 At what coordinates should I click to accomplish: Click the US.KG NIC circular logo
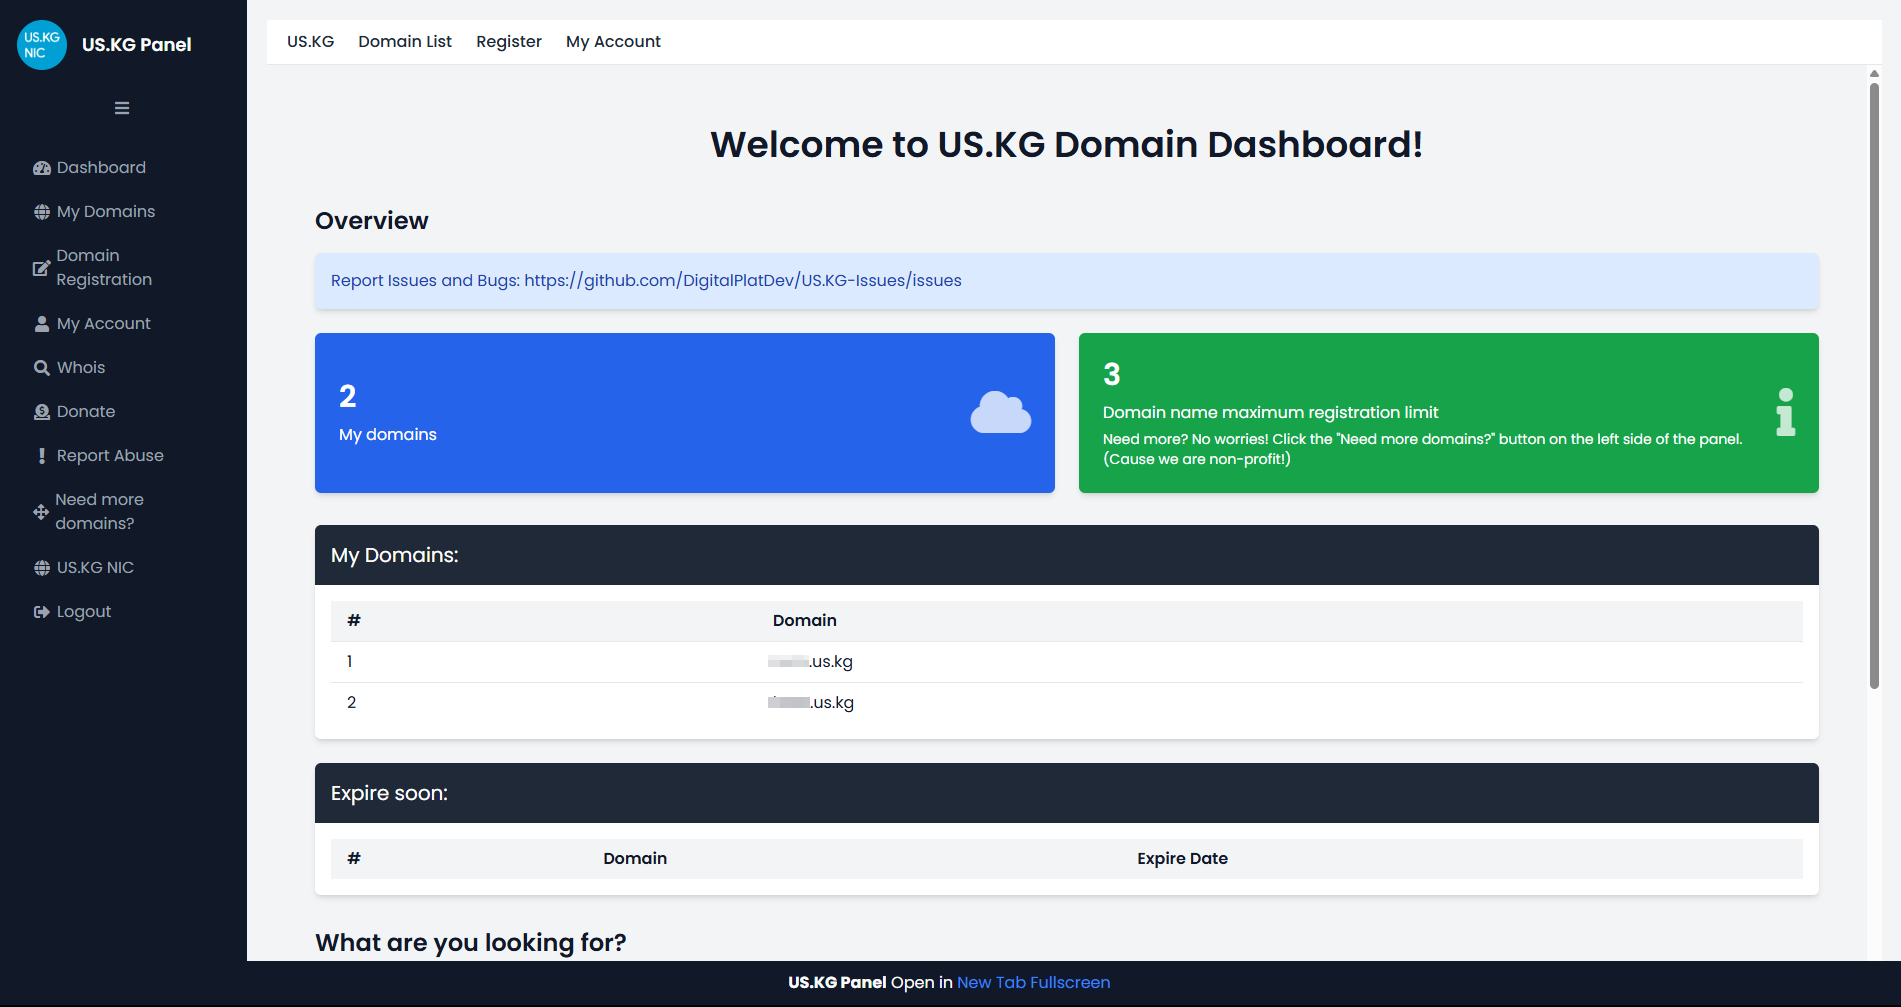(x=42, y=45)
